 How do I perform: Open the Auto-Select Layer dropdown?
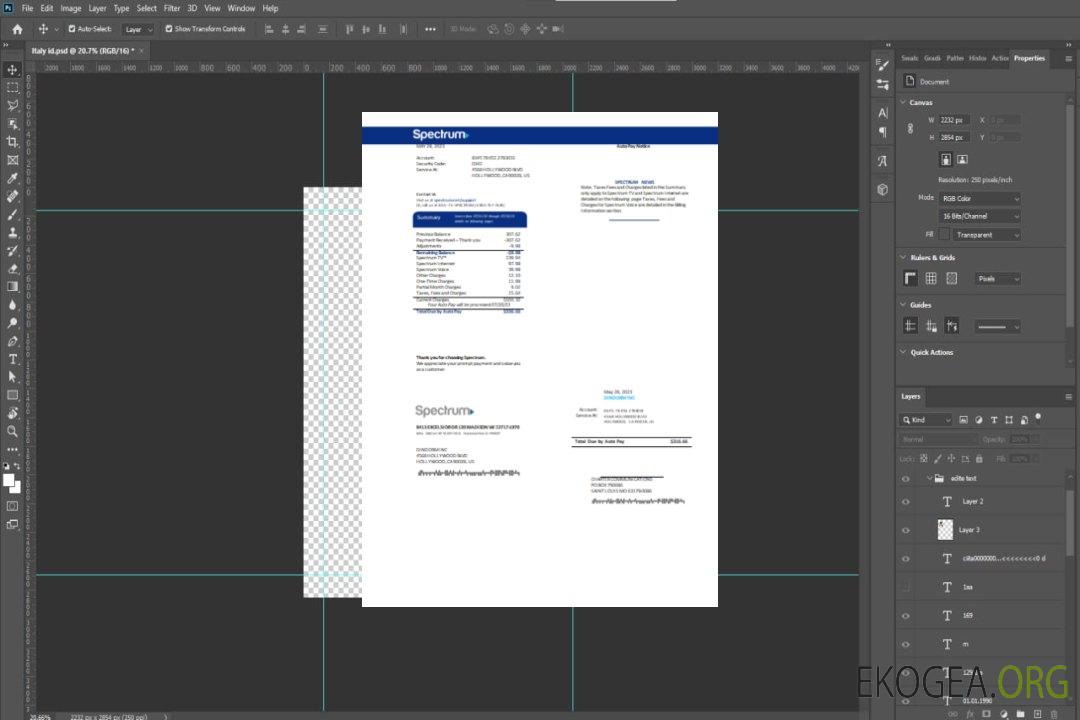138,29
